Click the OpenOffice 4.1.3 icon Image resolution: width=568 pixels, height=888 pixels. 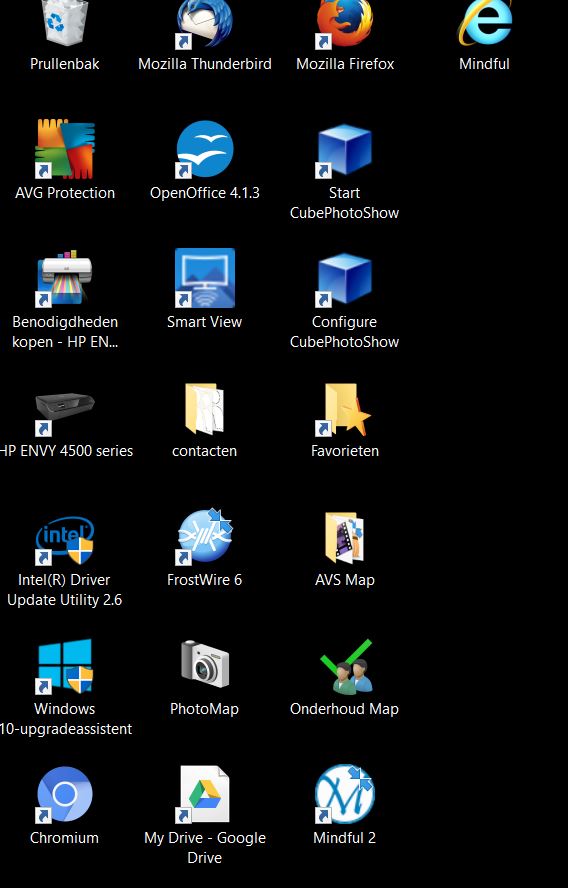(204, 149)
